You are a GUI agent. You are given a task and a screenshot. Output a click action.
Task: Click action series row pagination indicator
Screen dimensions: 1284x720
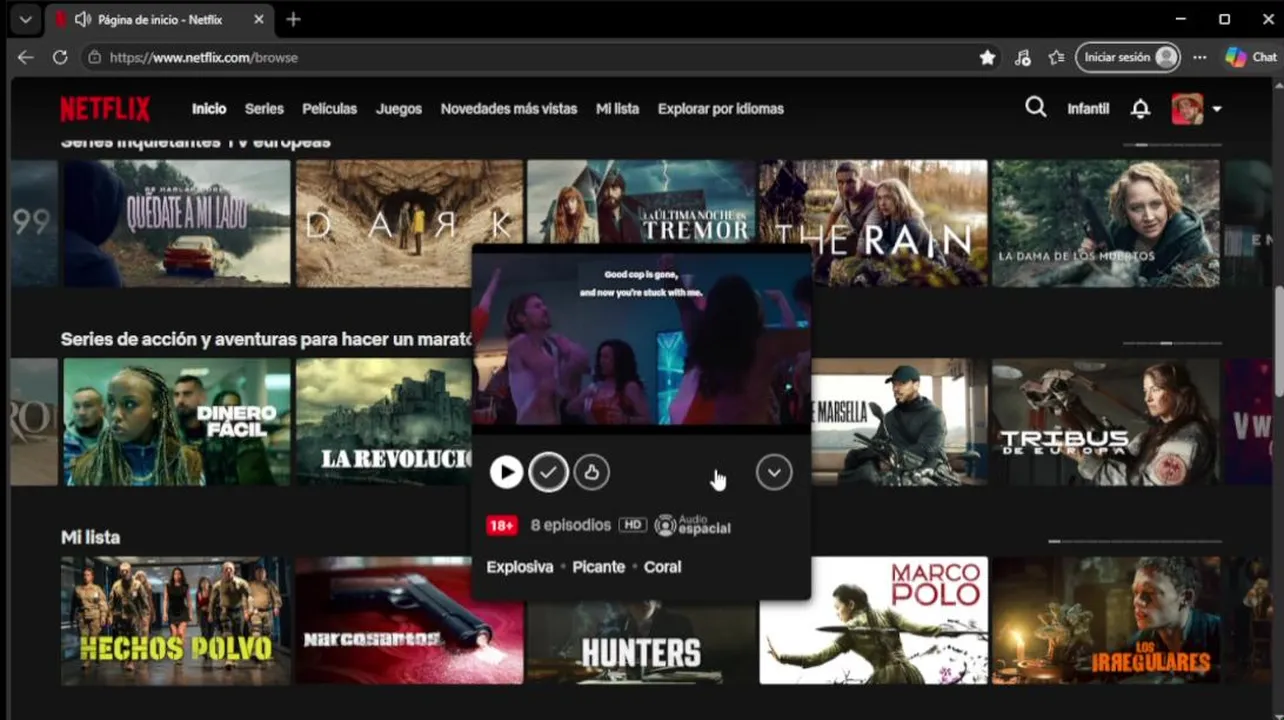click(x=1172, y=343)
